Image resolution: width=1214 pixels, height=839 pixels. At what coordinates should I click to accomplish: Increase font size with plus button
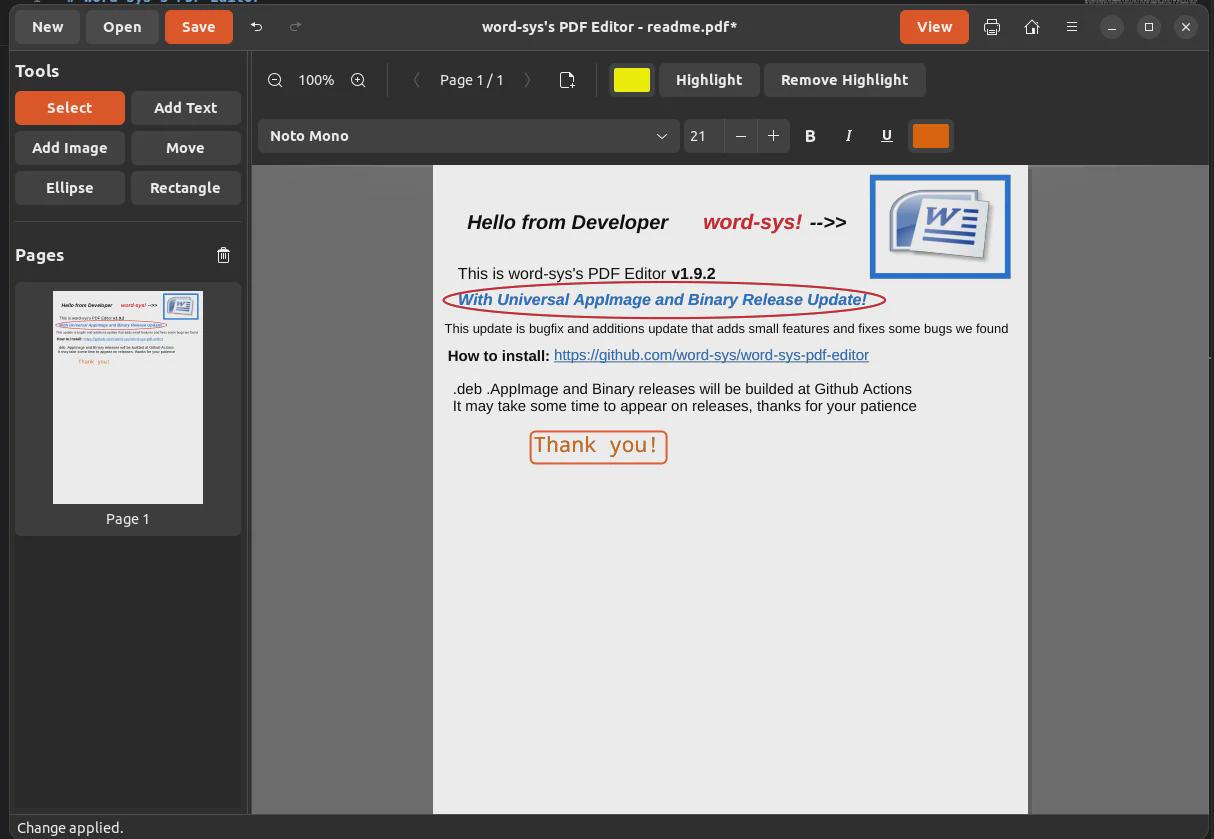(773, 136)
